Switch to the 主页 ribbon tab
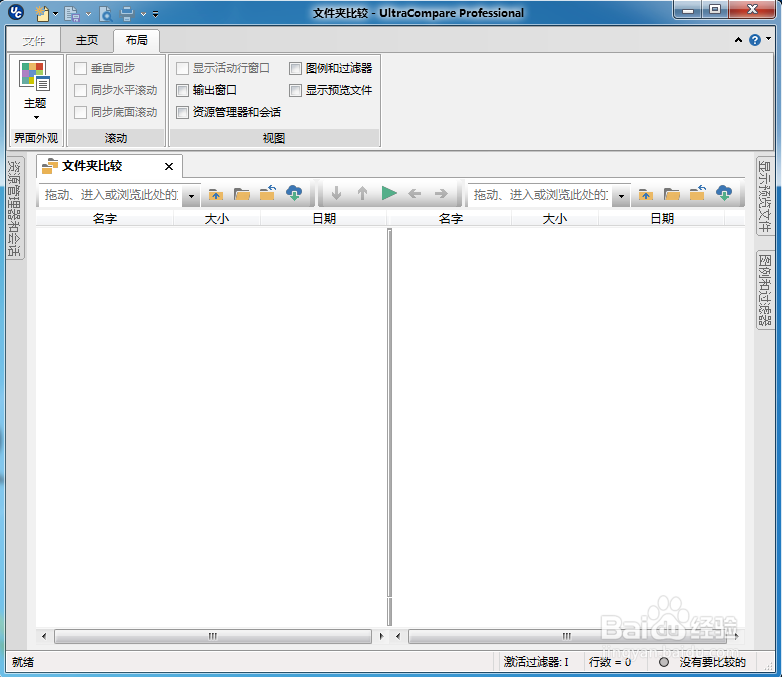 (87, 40)
